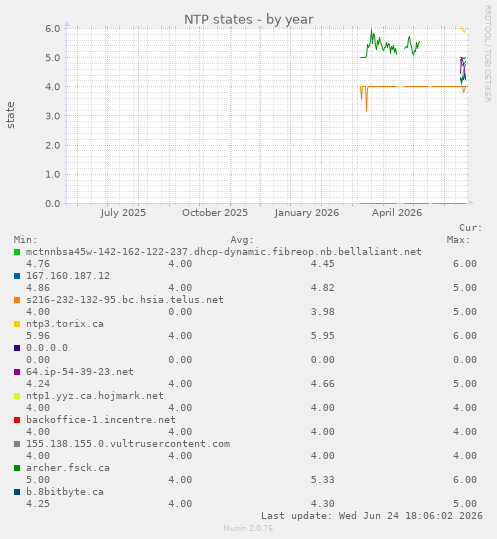Click the 6.0 y-axis value label

click(x=53, y=29)
